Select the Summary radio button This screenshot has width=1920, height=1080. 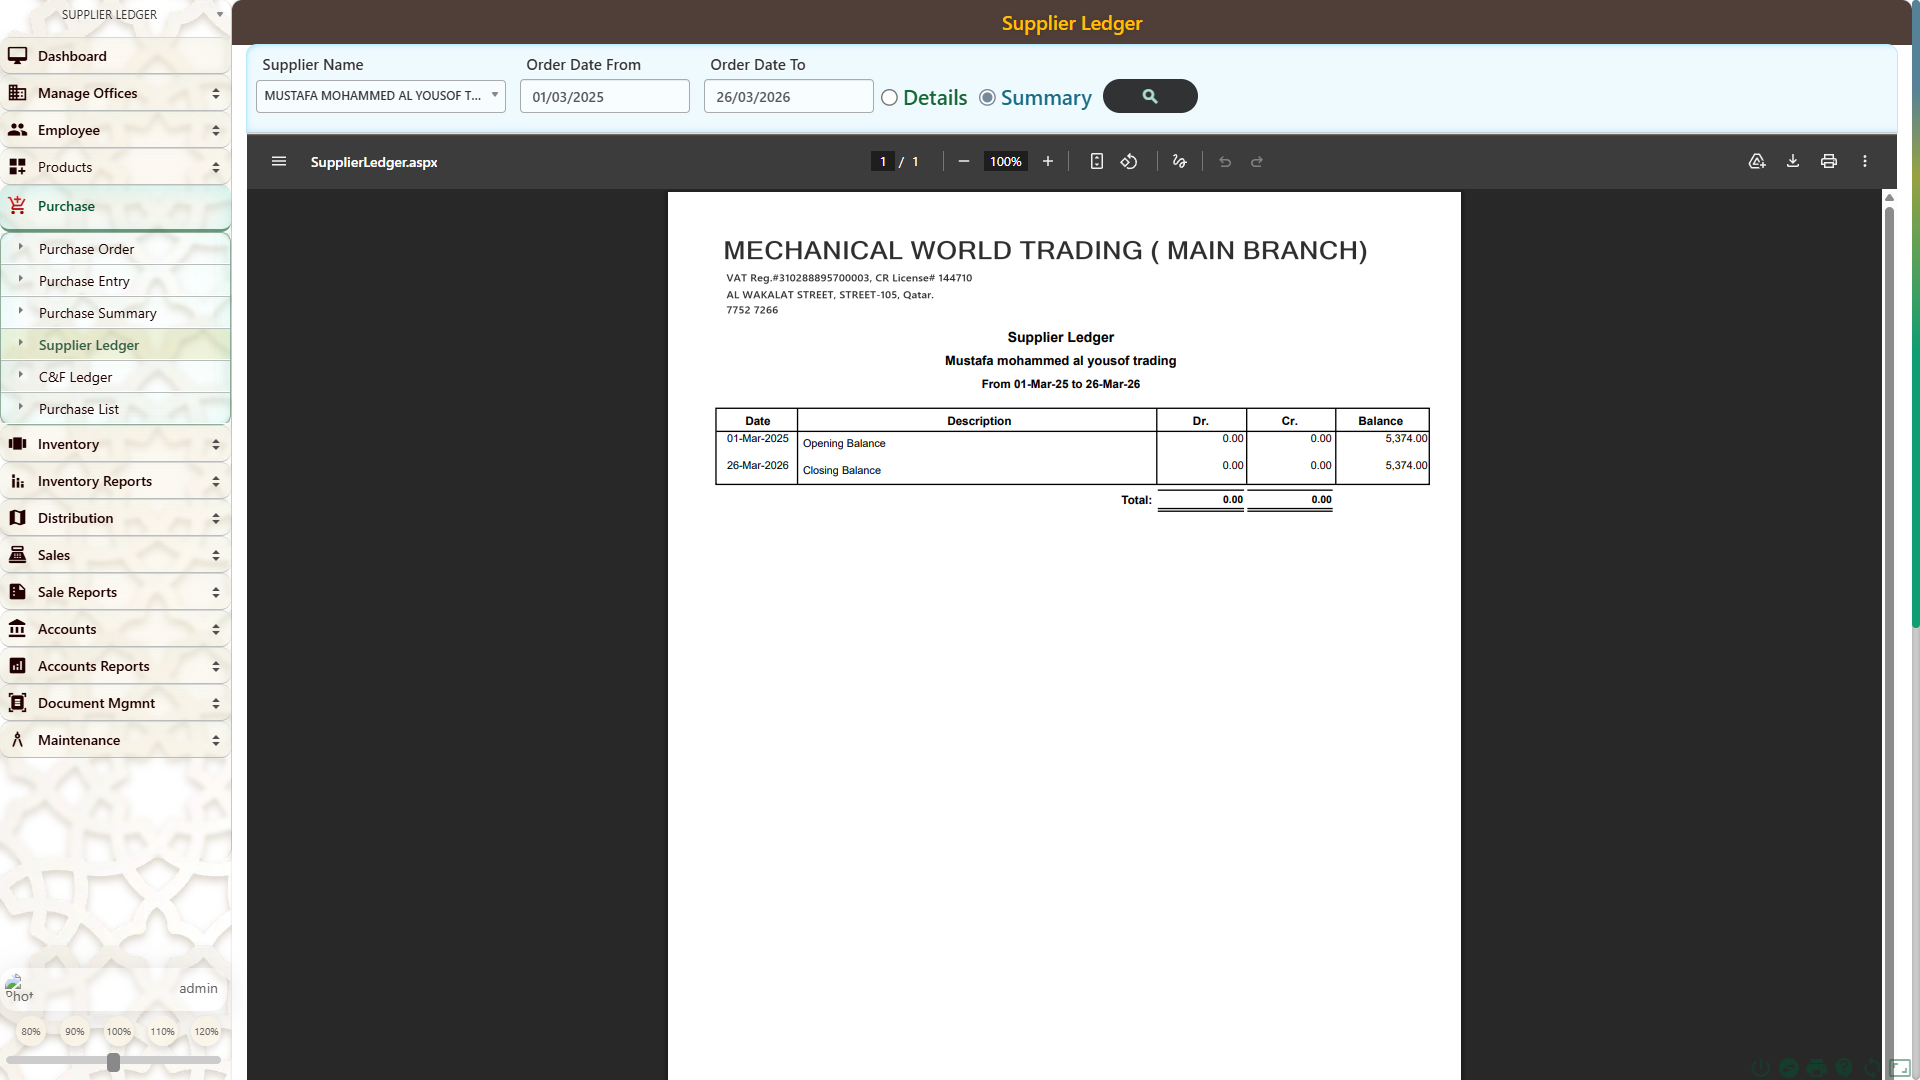point(987,98)
